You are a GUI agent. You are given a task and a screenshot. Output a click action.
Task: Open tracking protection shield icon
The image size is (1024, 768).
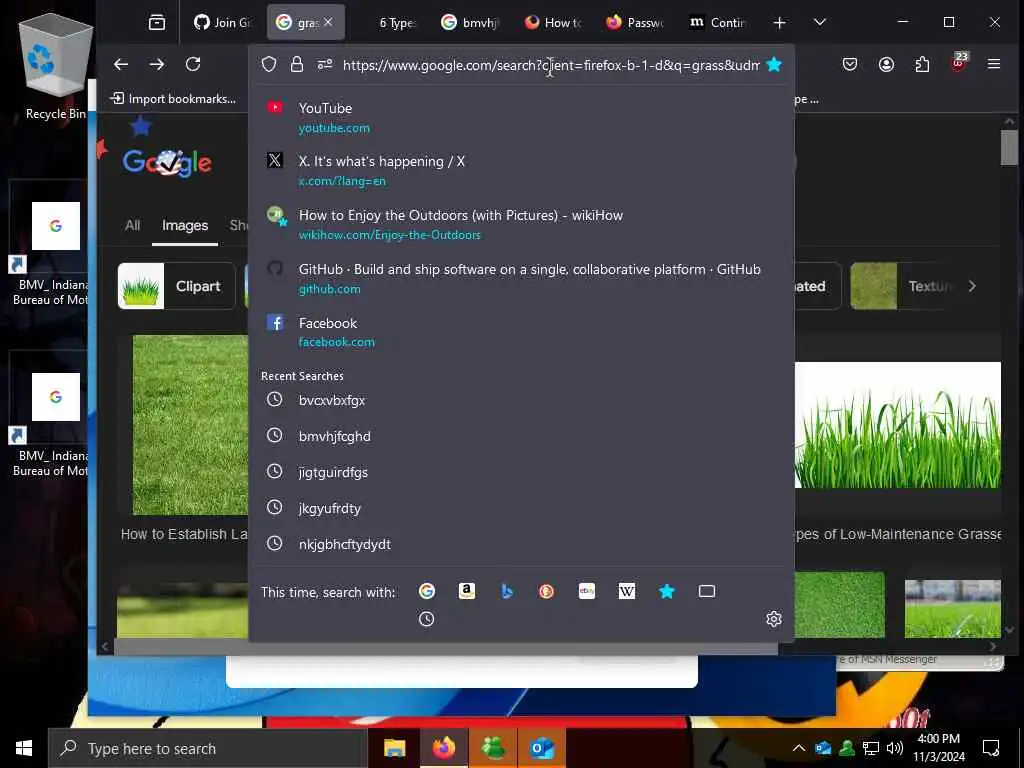(269, 64)
